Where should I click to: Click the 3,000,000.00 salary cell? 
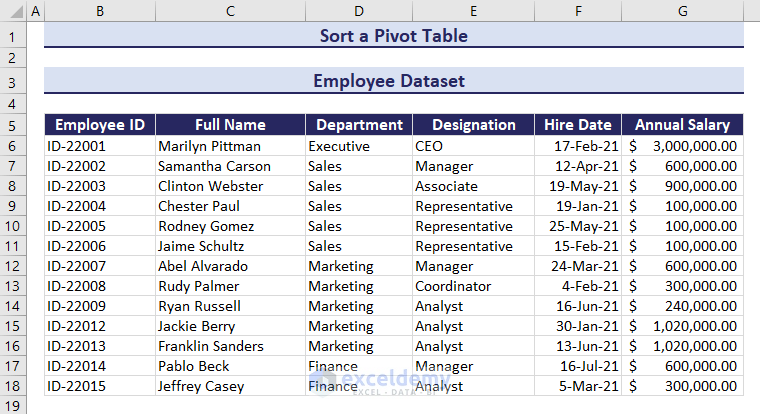682,146
